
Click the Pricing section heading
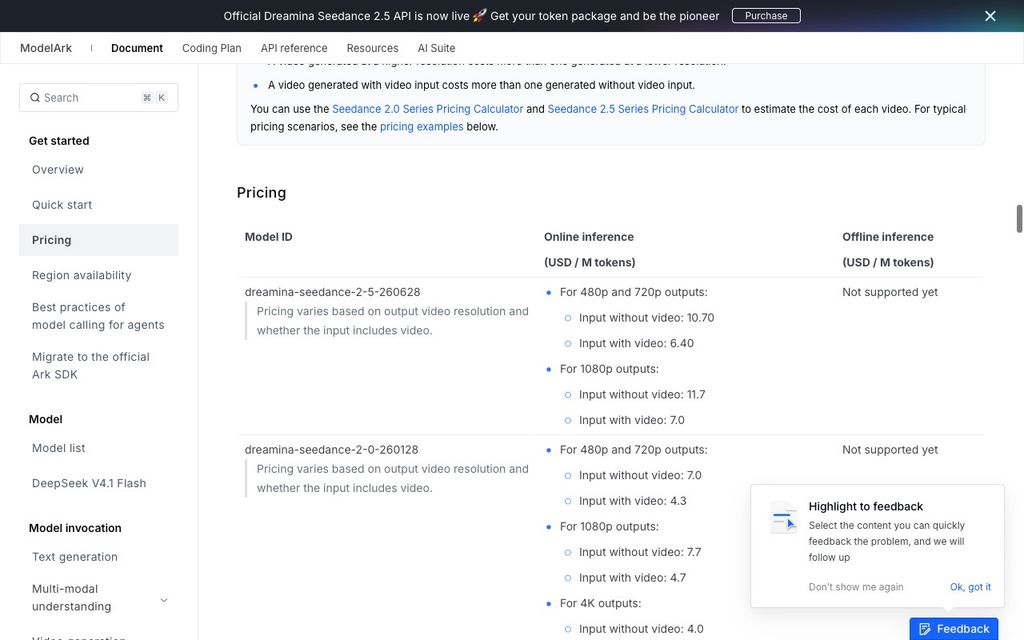click(261, 193)
